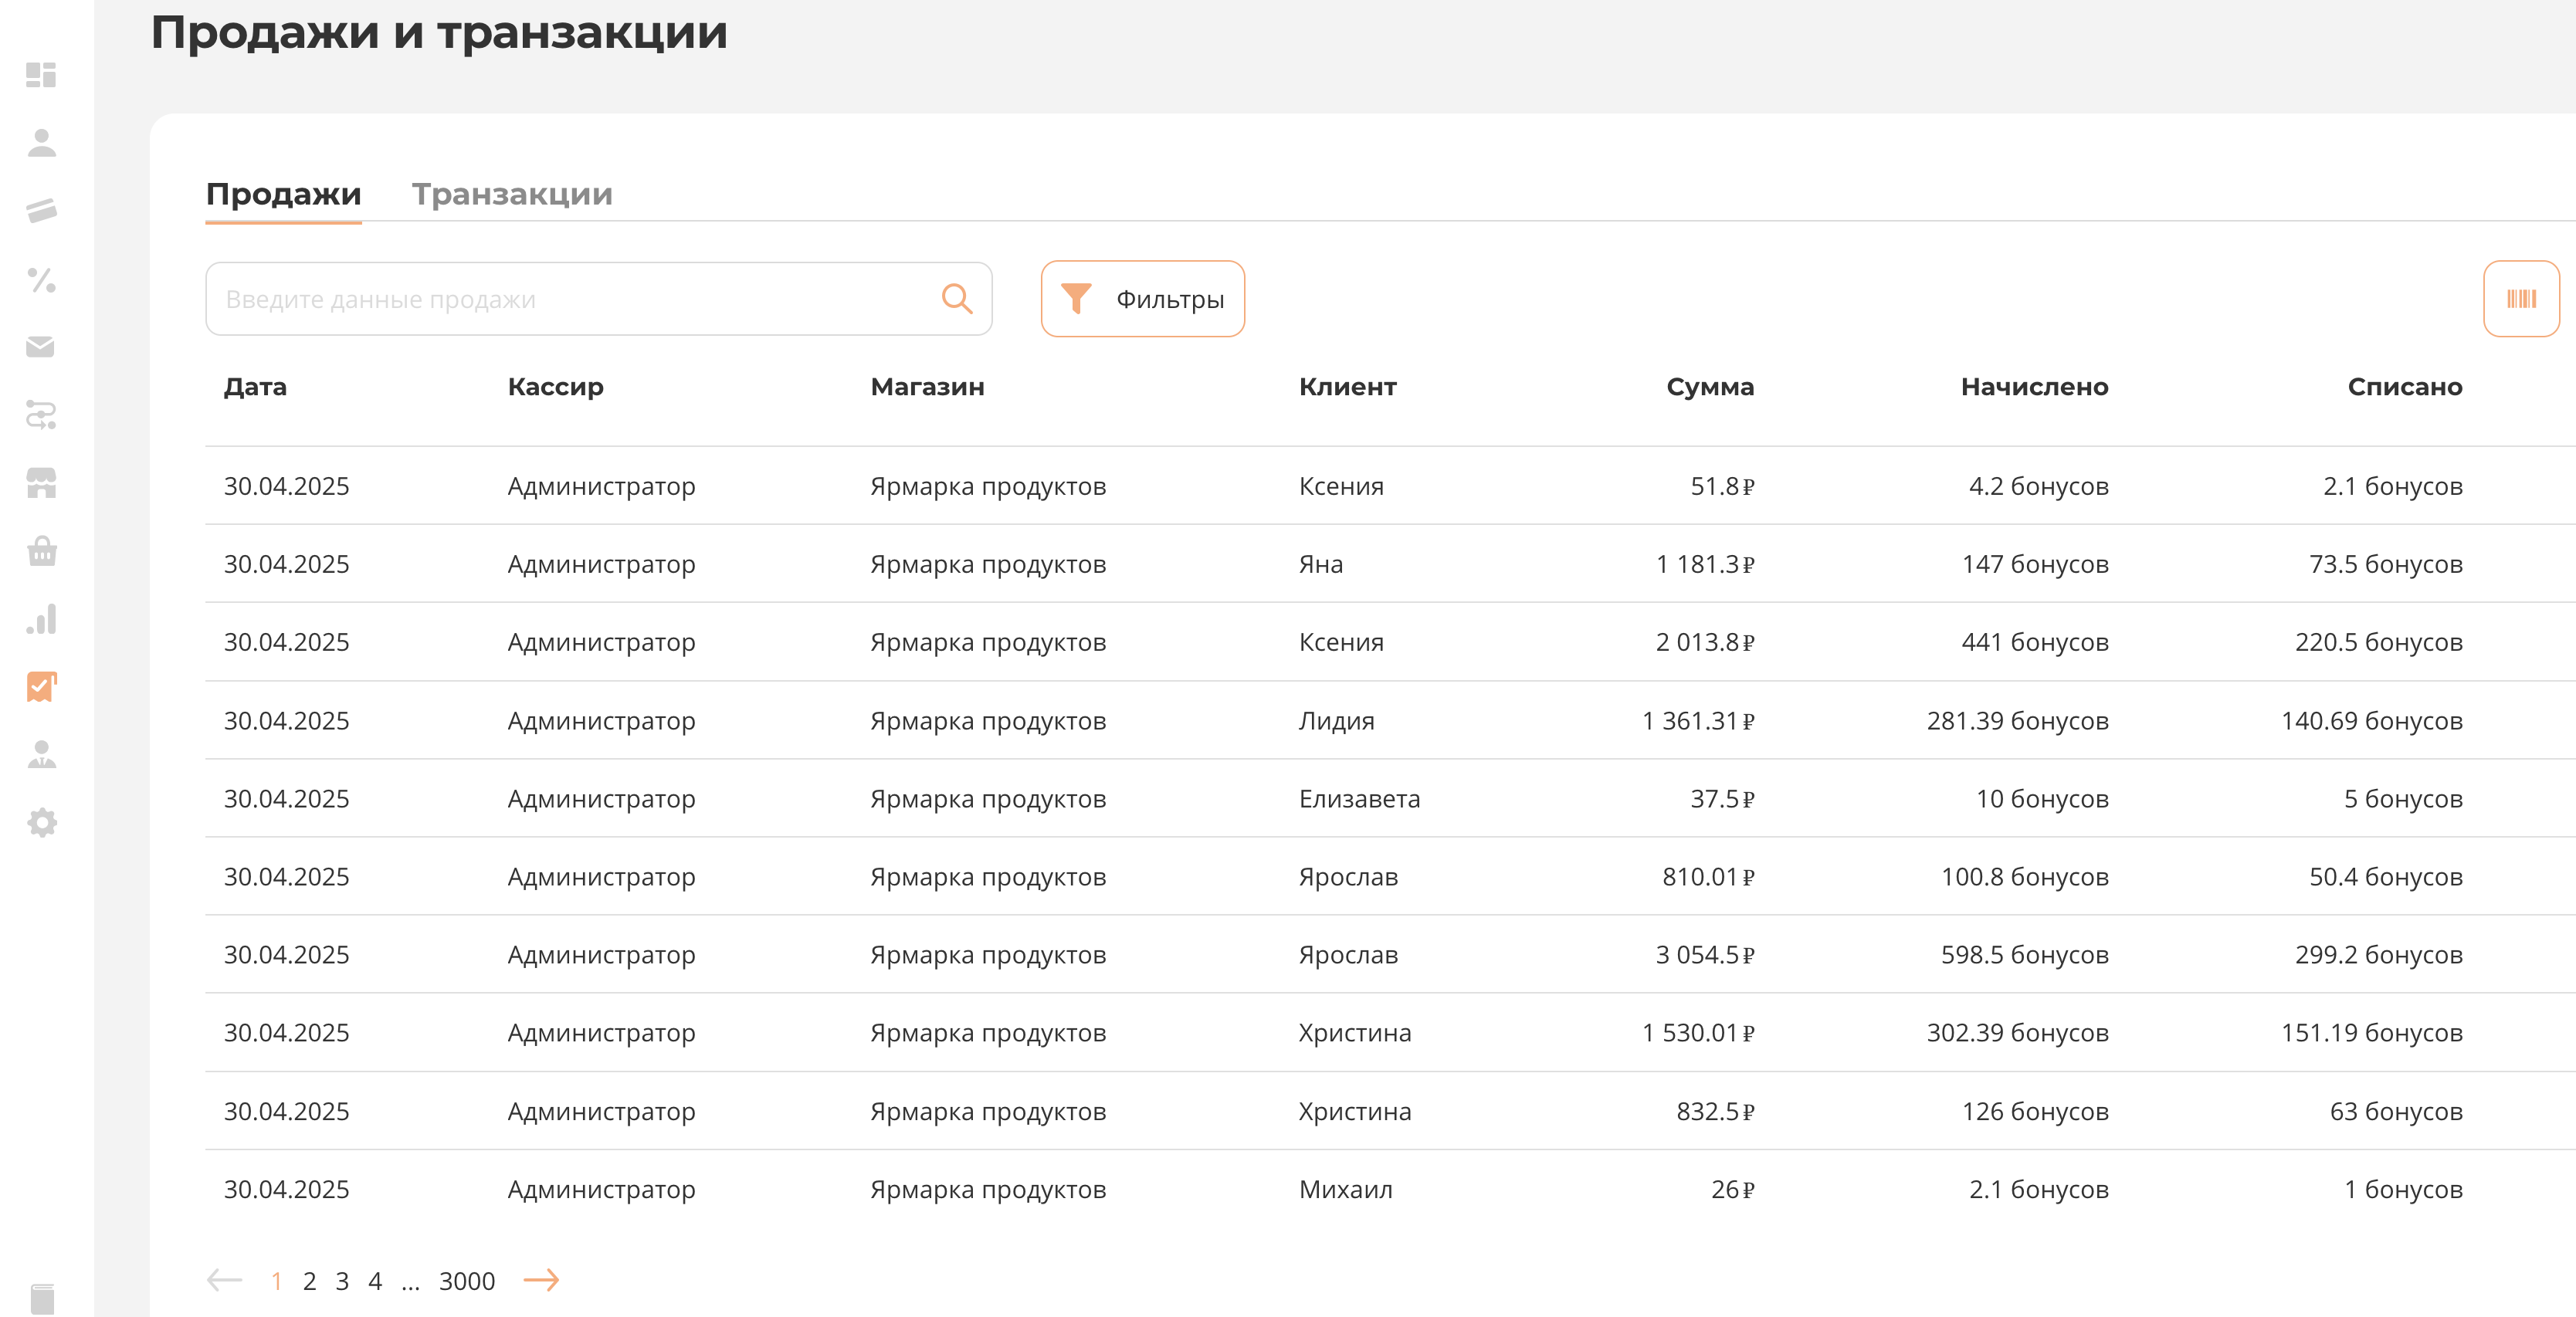Image resolution: width=2576 pixels, height=1317 pixels.
Task: Open the sale row for client Лидия
Action: coord(1336,720)
